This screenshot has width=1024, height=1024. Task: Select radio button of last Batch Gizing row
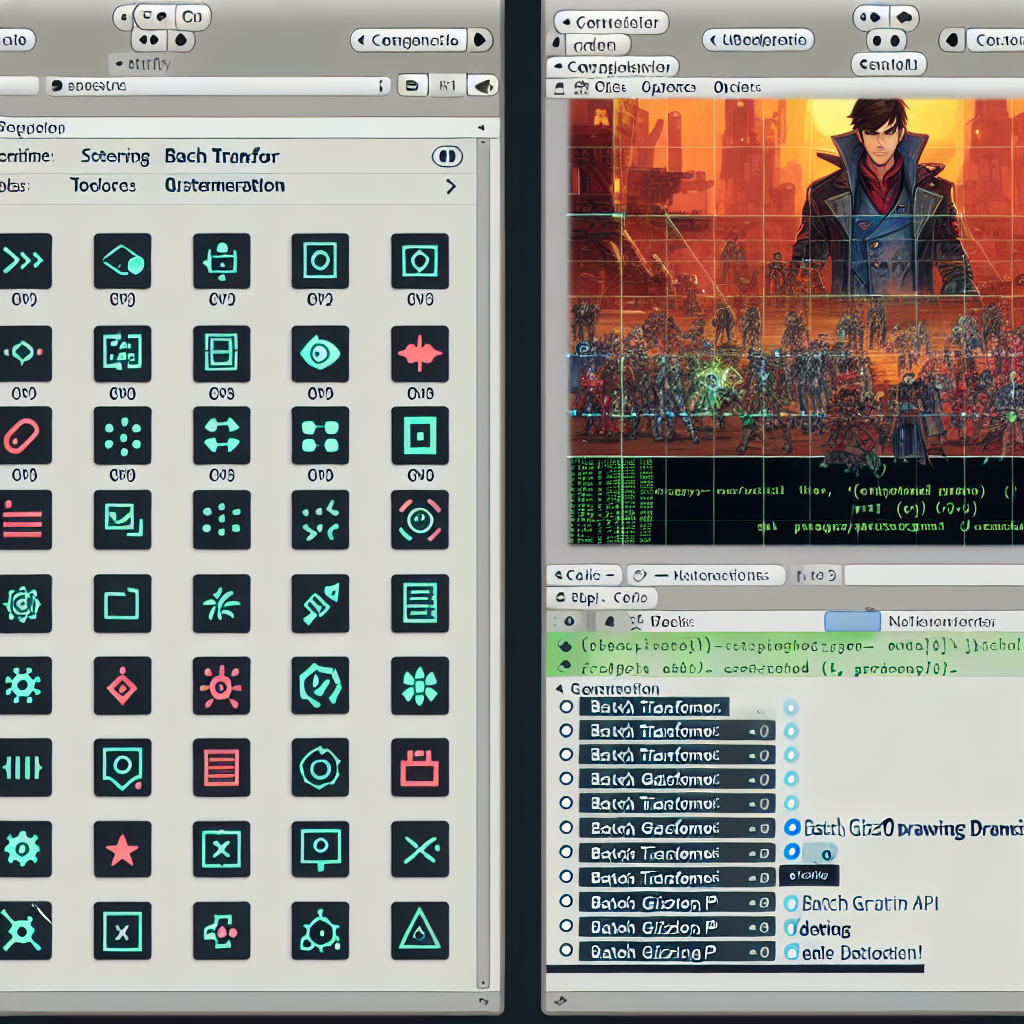[x=566, y=950]
